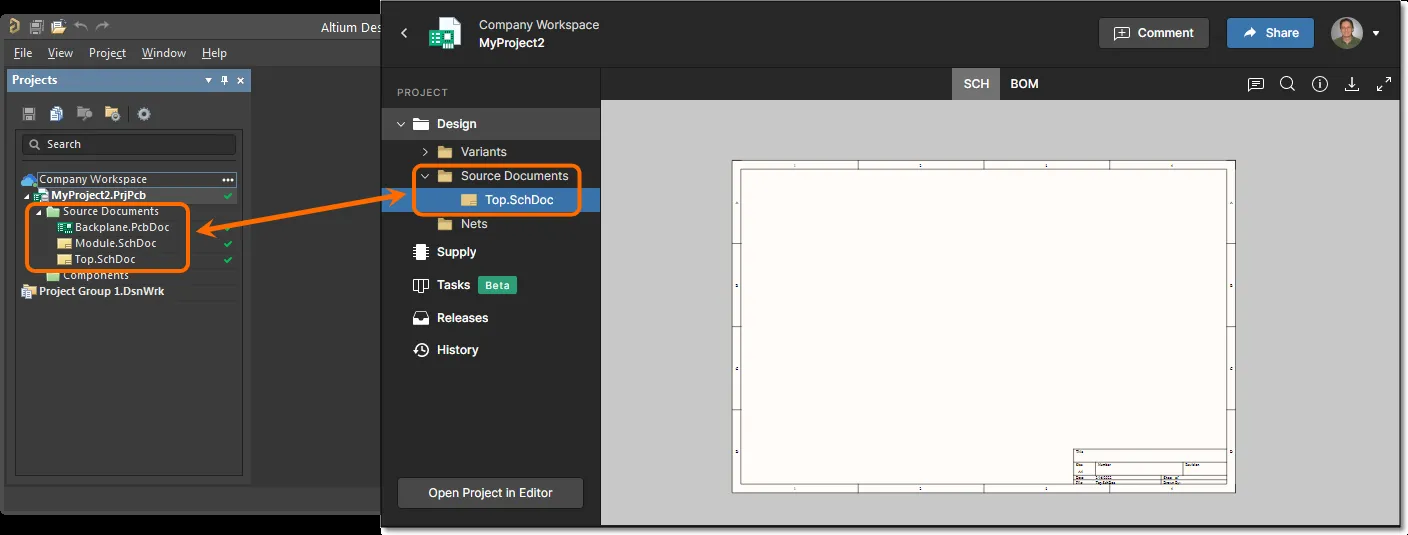Open user account dropdown arrow
The width and height of the screenshot is (1408, 535).
tap(1376, 34)
